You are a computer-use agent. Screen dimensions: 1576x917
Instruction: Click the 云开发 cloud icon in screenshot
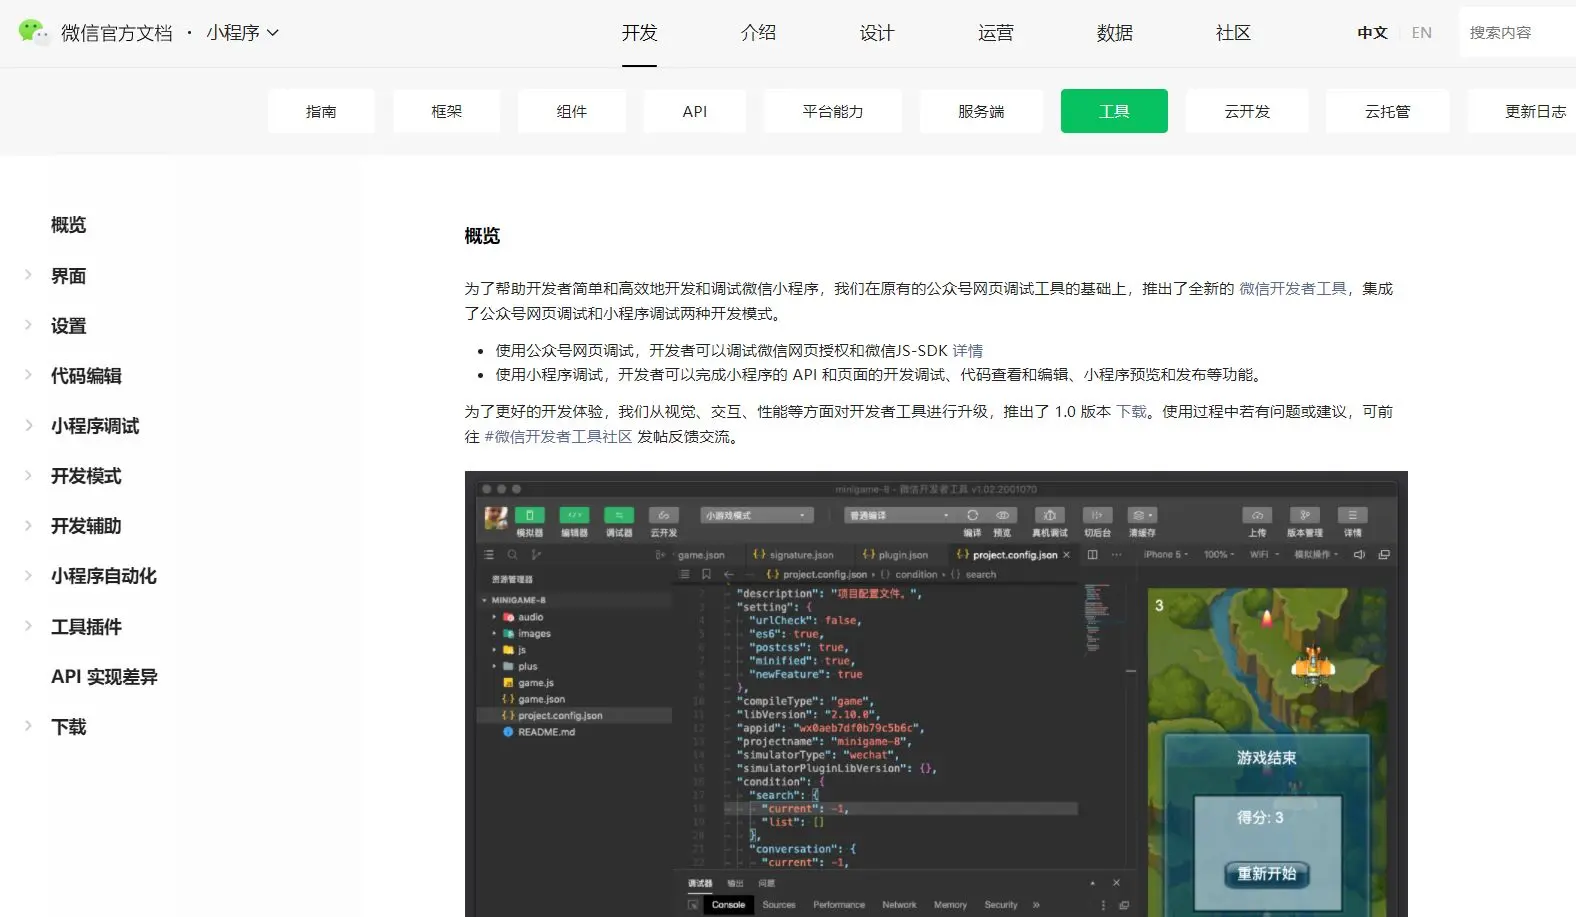click(x=663, y=516)
